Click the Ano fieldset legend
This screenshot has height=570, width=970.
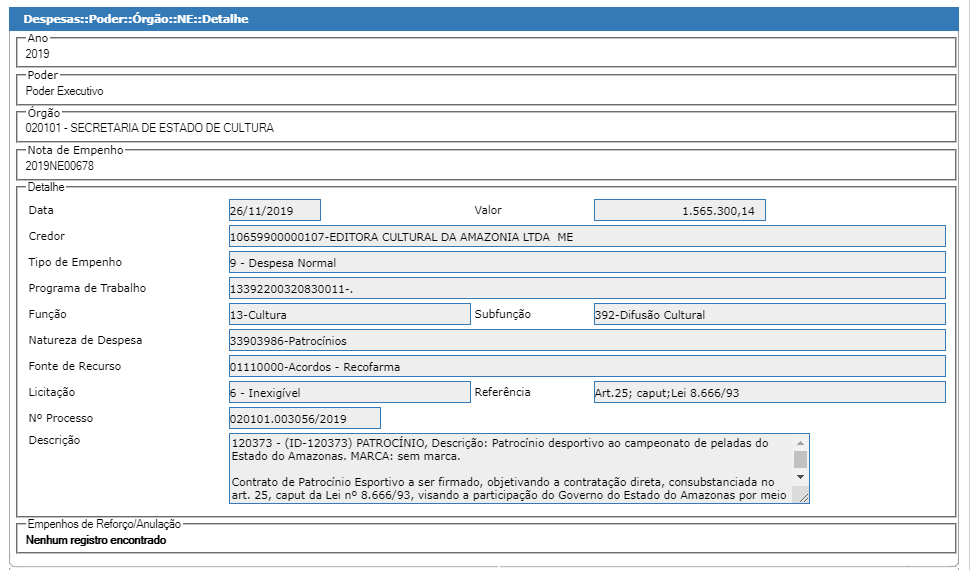point(38,38)
